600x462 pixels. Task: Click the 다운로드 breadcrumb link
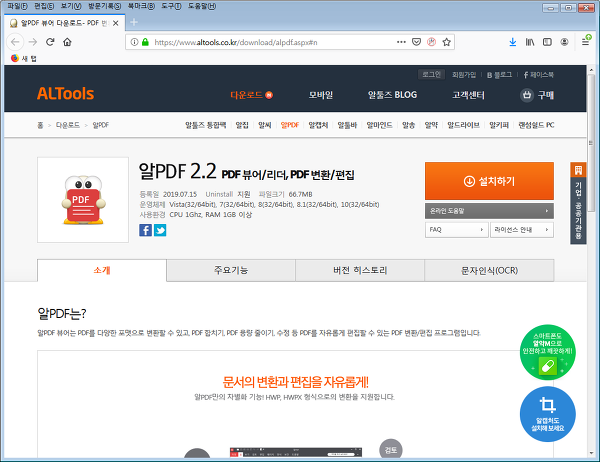coord(68,125)
